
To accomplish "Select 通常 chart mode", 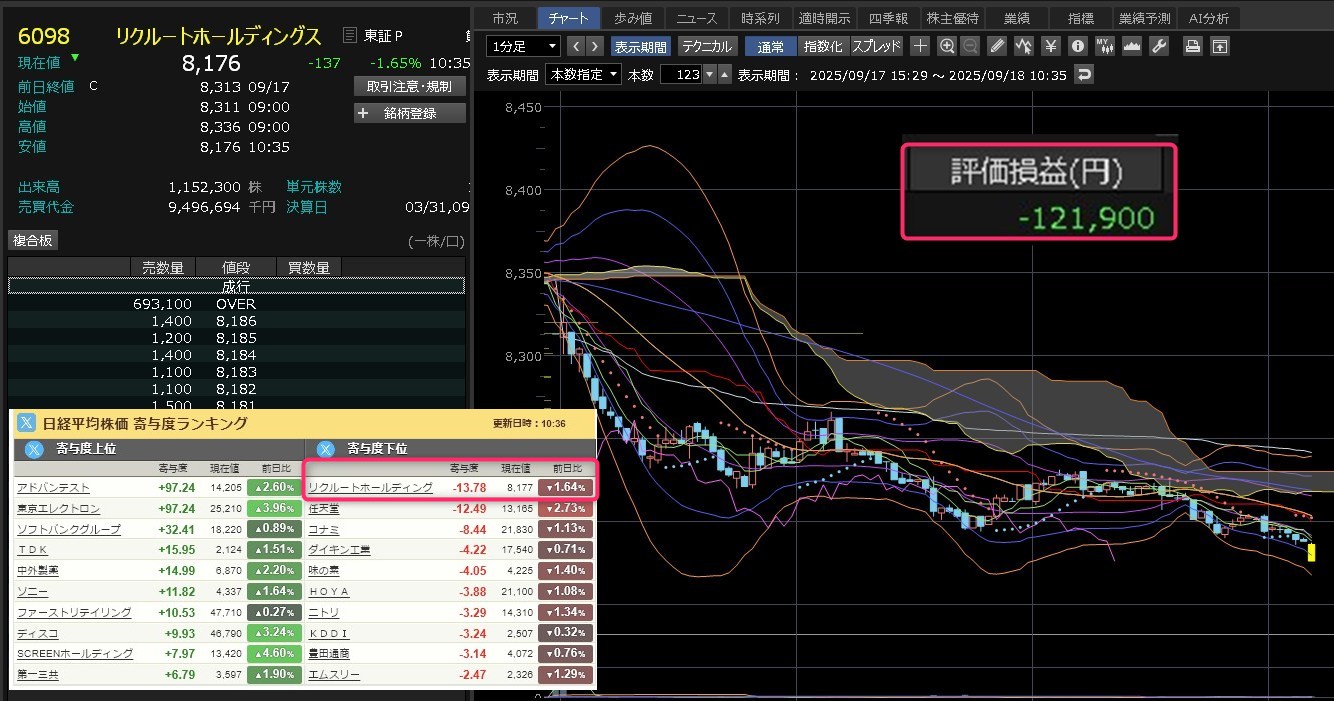I will [x=771, y=46].
